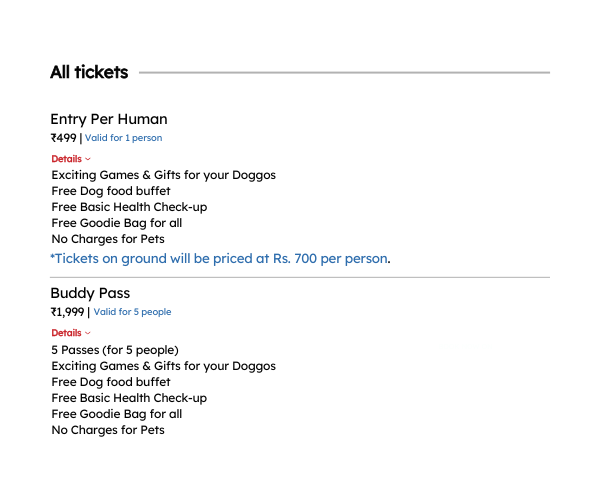Select the Entry Per Human ticket title

pos(109,119)
